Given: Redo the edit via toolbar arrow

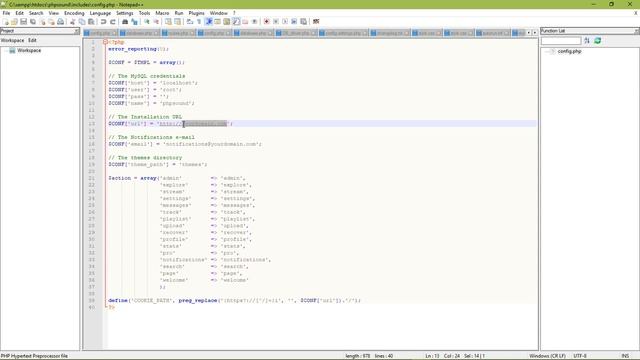Looking at the screenshot, I should (x=113, y=22).
